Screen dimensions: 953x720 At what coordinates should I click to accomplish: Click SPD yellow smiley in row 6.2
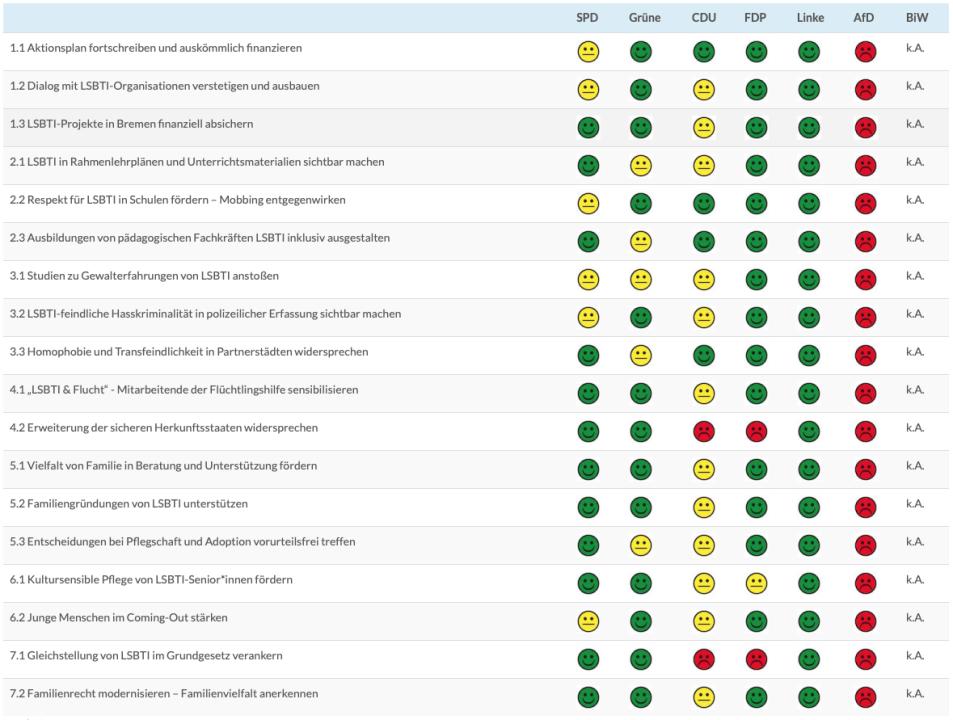(x=588, y=622)
